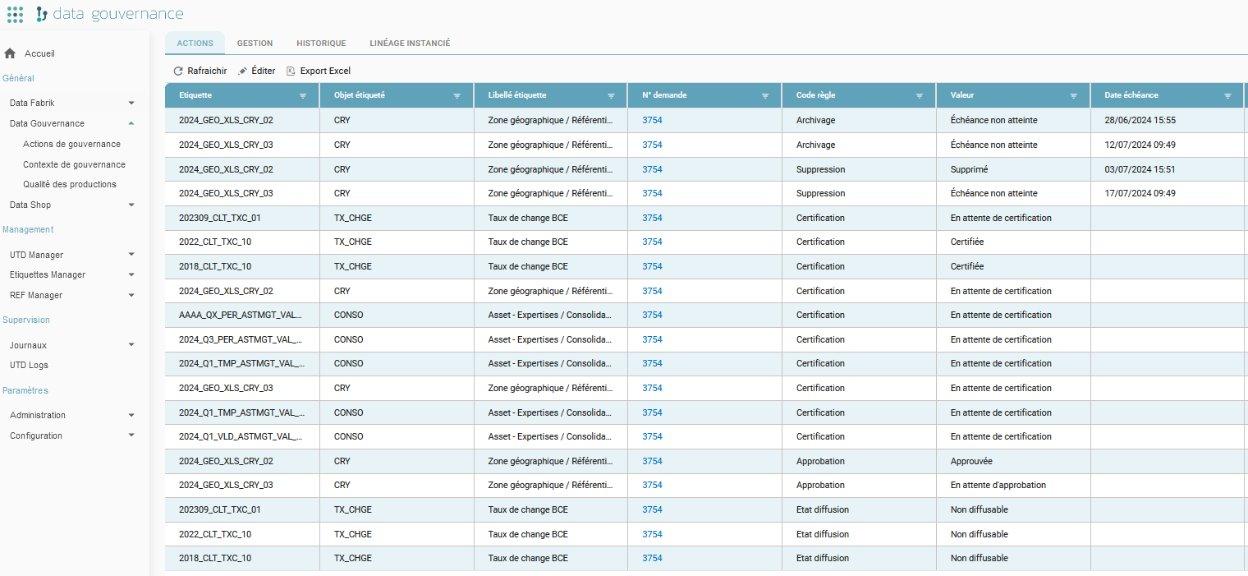Open filter menu on Objet étiqueté column

point(457,96)
